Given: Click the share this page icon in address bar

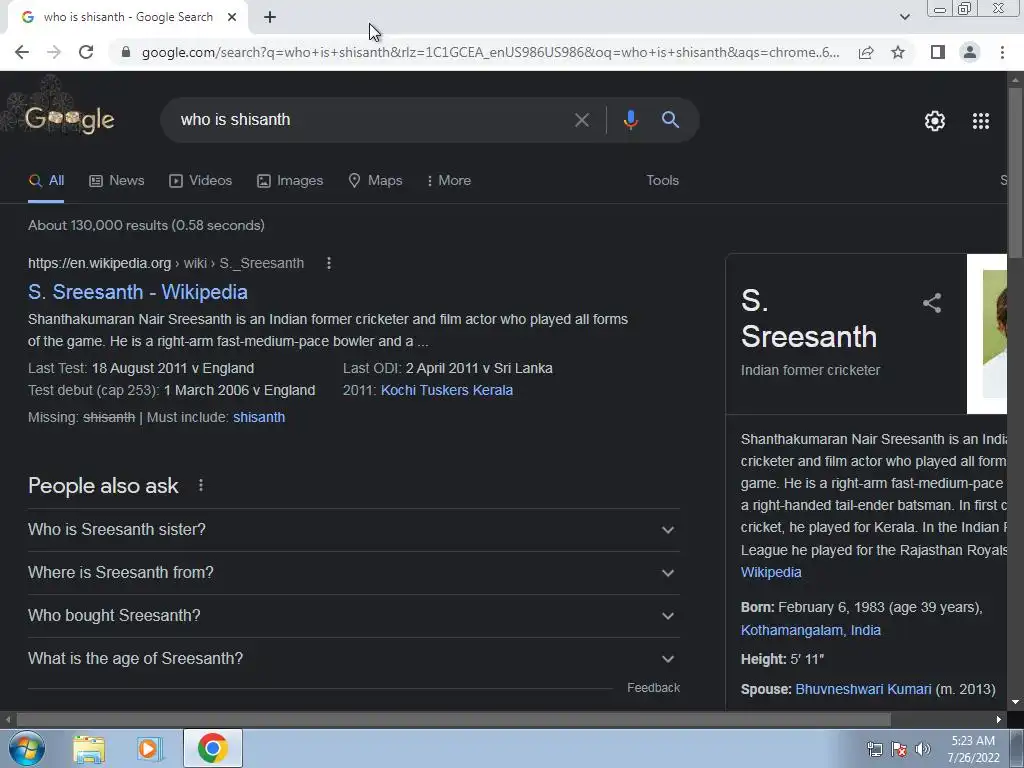Looking at the screenshot, I should click(x=866, y=52).
